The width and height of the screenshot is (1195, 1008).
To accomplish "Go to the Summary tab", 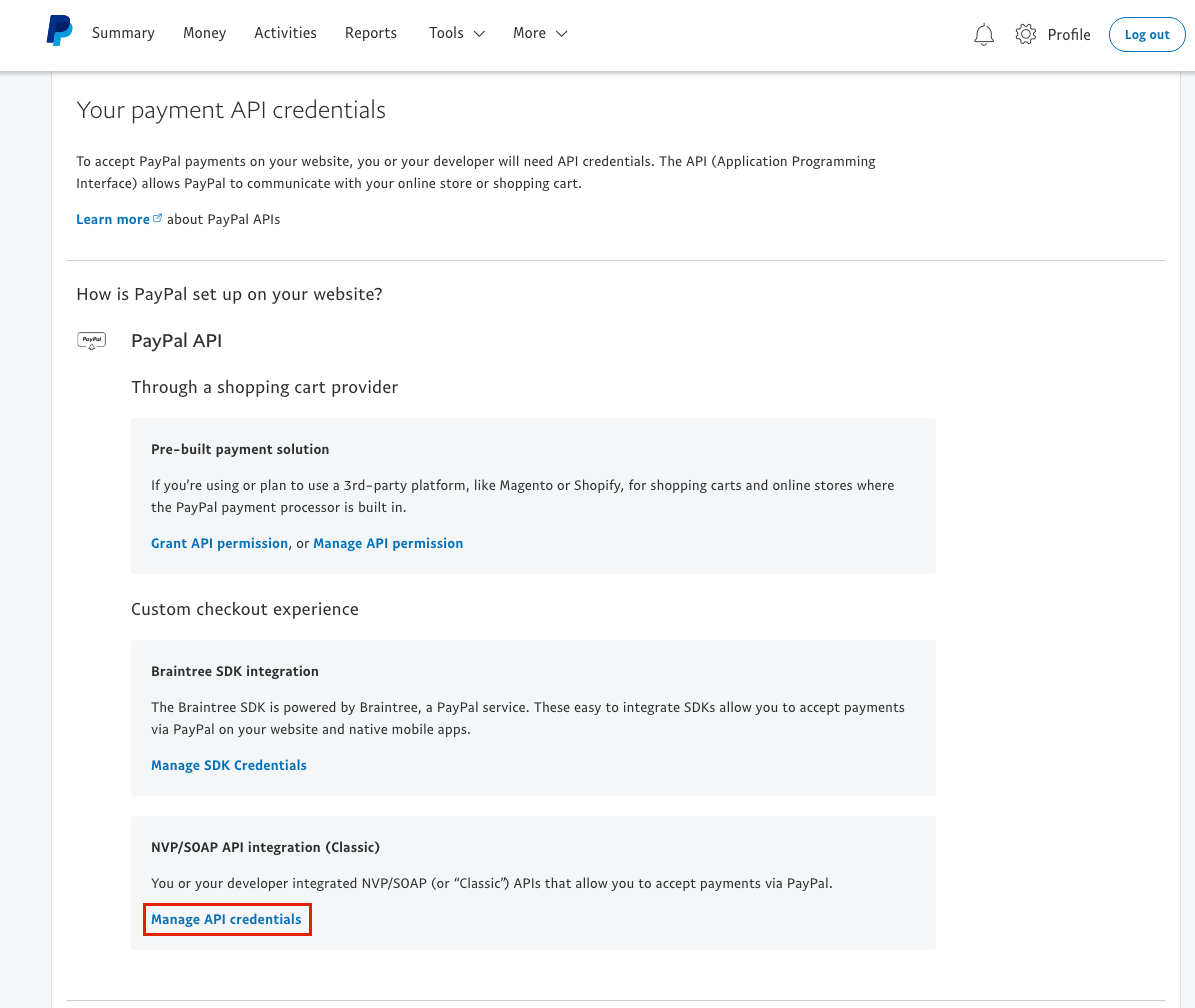I will (x=123, y=33).
